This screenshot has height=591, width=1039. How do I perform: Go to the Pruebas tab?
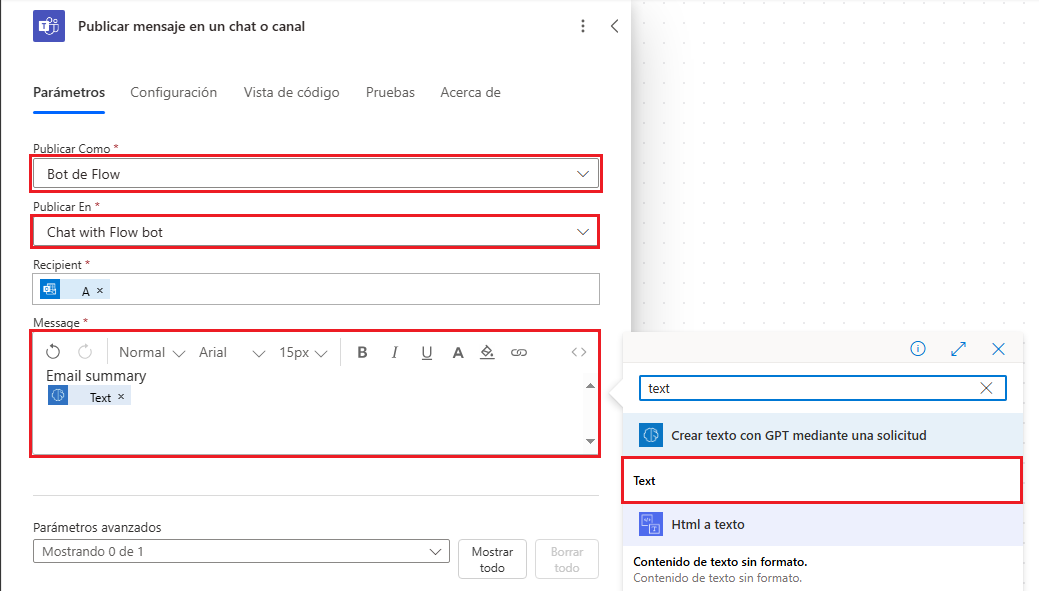390,92
